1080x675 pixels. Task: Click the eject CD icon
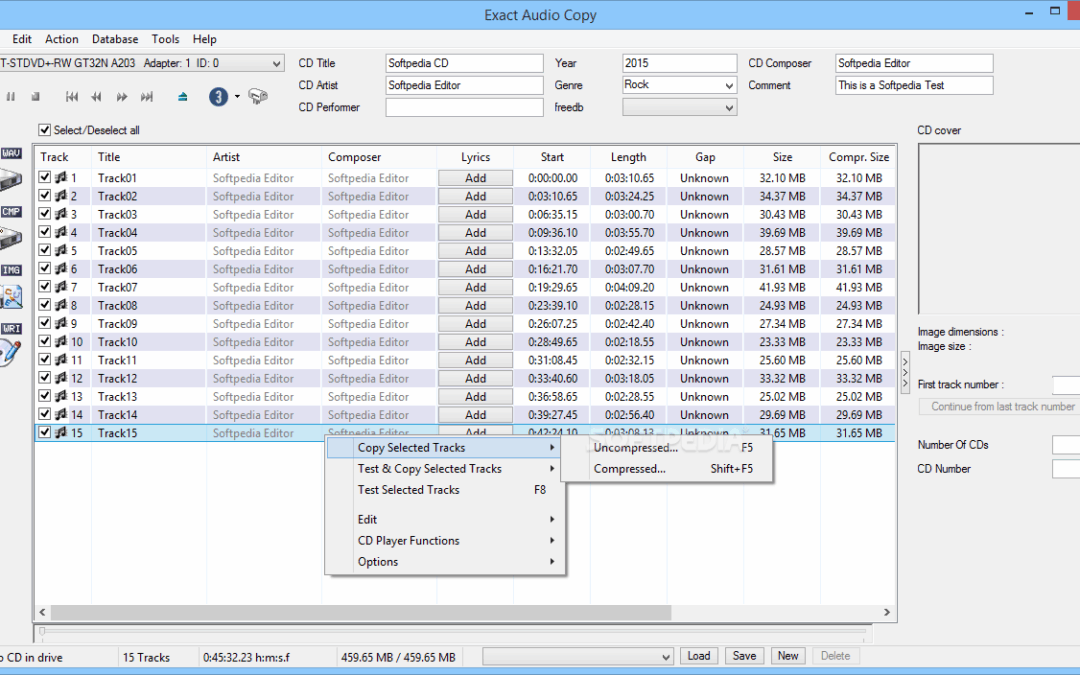coord(182,97)
